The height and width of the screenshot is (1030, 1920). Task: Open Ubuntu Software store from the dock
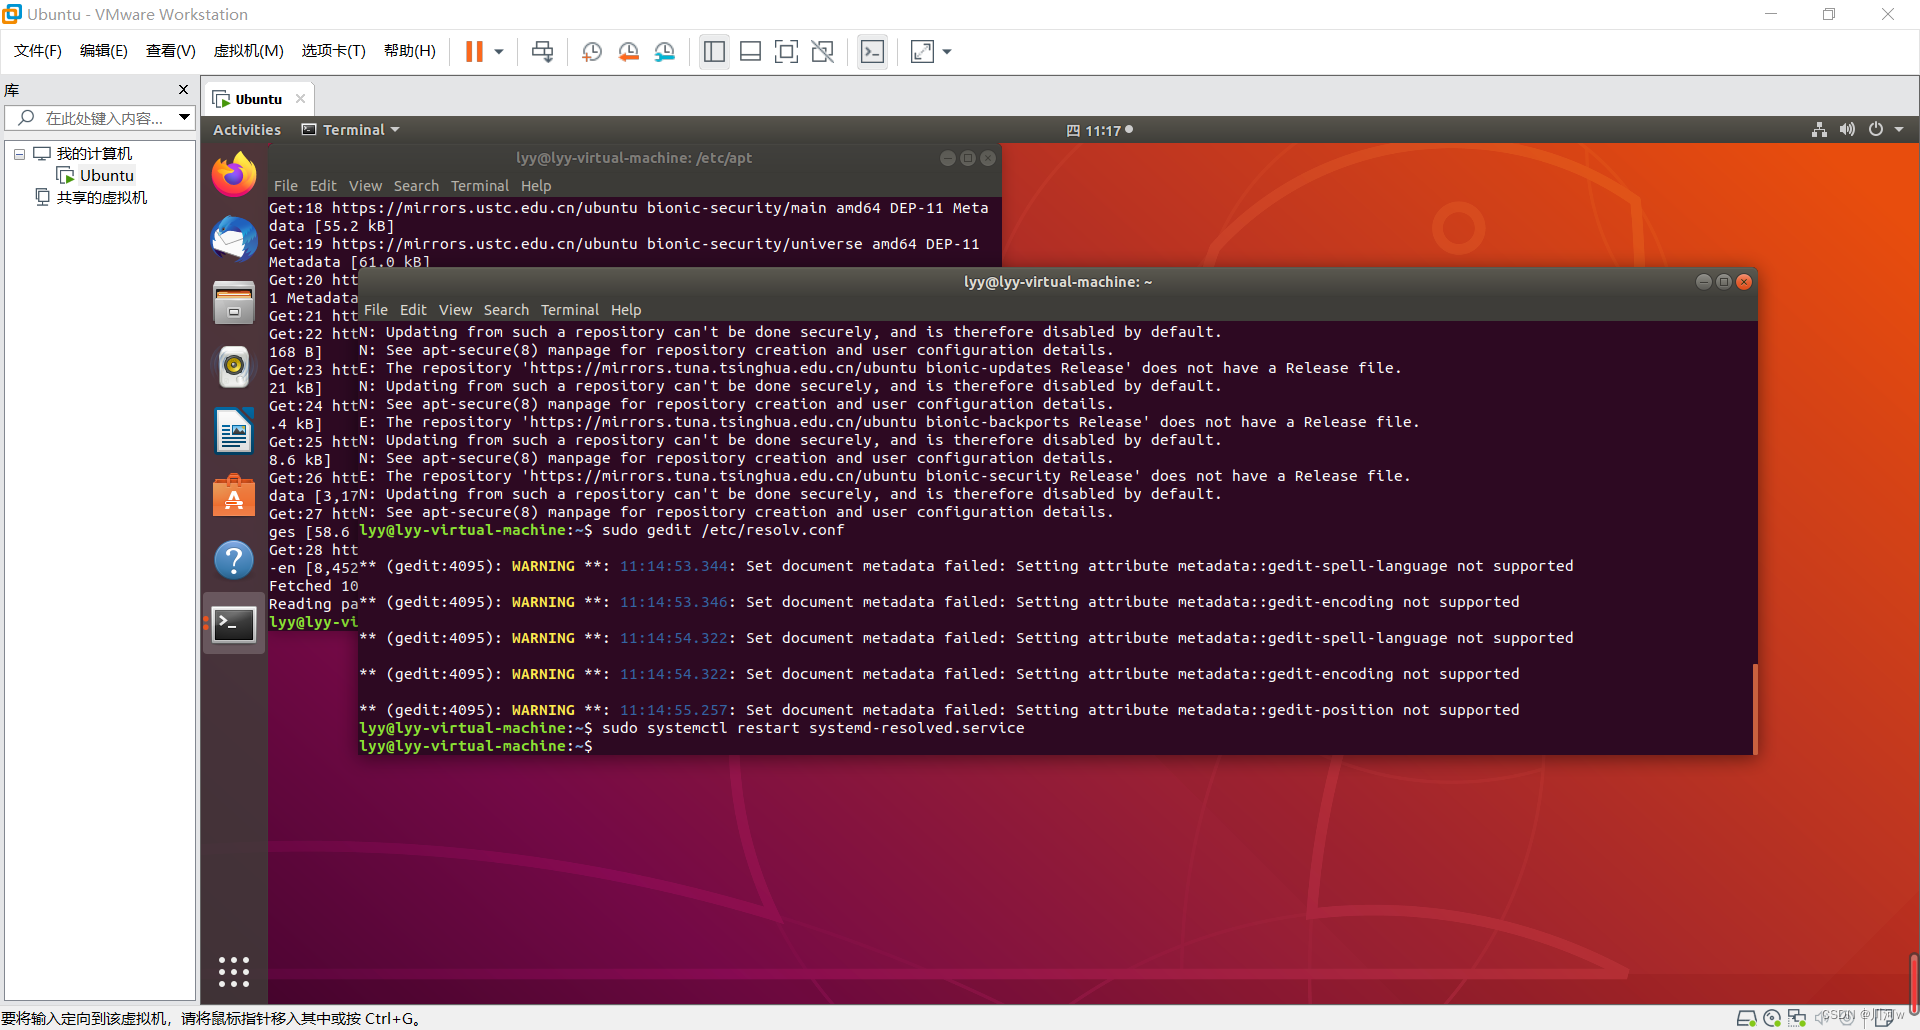point(233,494)
